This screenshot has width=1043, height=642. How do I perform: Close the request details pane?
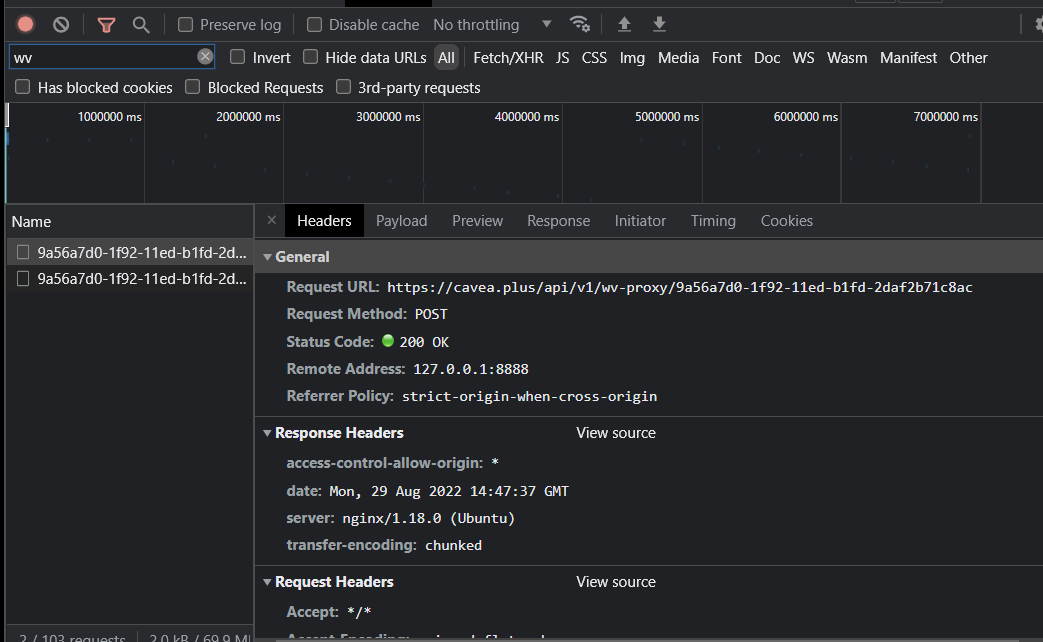click(x=271, y=221)
